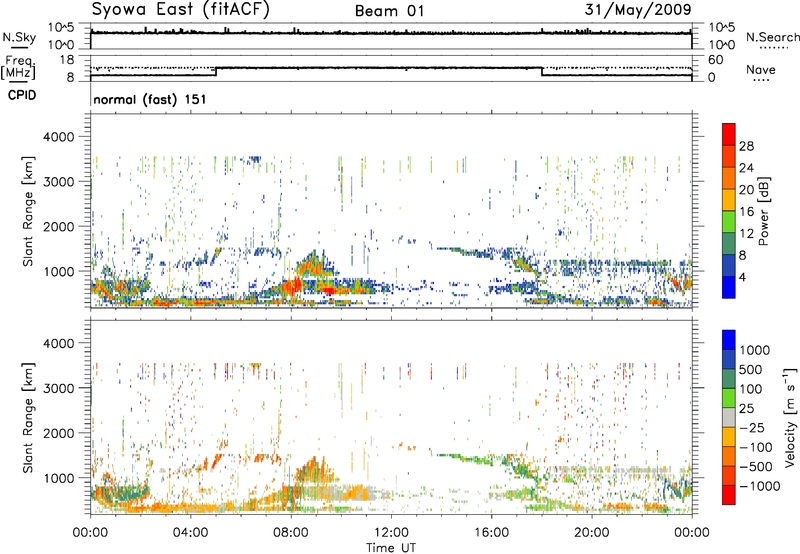Pick the red bottom segment of velocity color bar
The image size is (800, 554).
pyautogui.click(x=729, y=495)
